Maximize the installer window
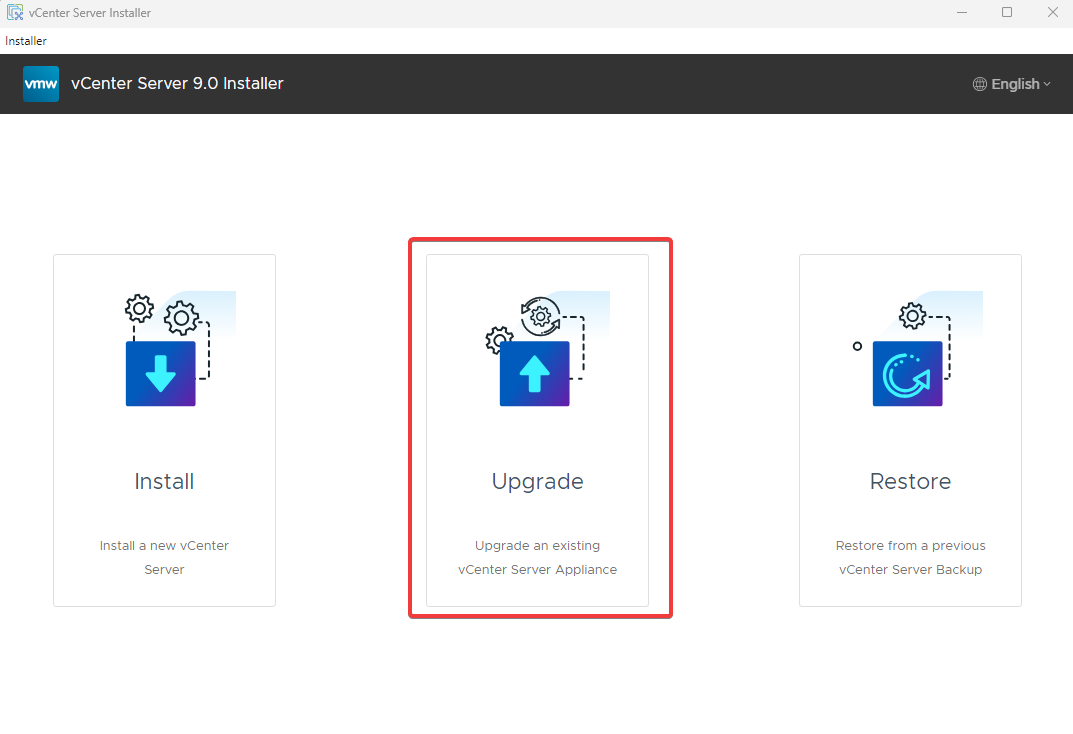Screen dimensions: 1073x734 point(1007,12)
